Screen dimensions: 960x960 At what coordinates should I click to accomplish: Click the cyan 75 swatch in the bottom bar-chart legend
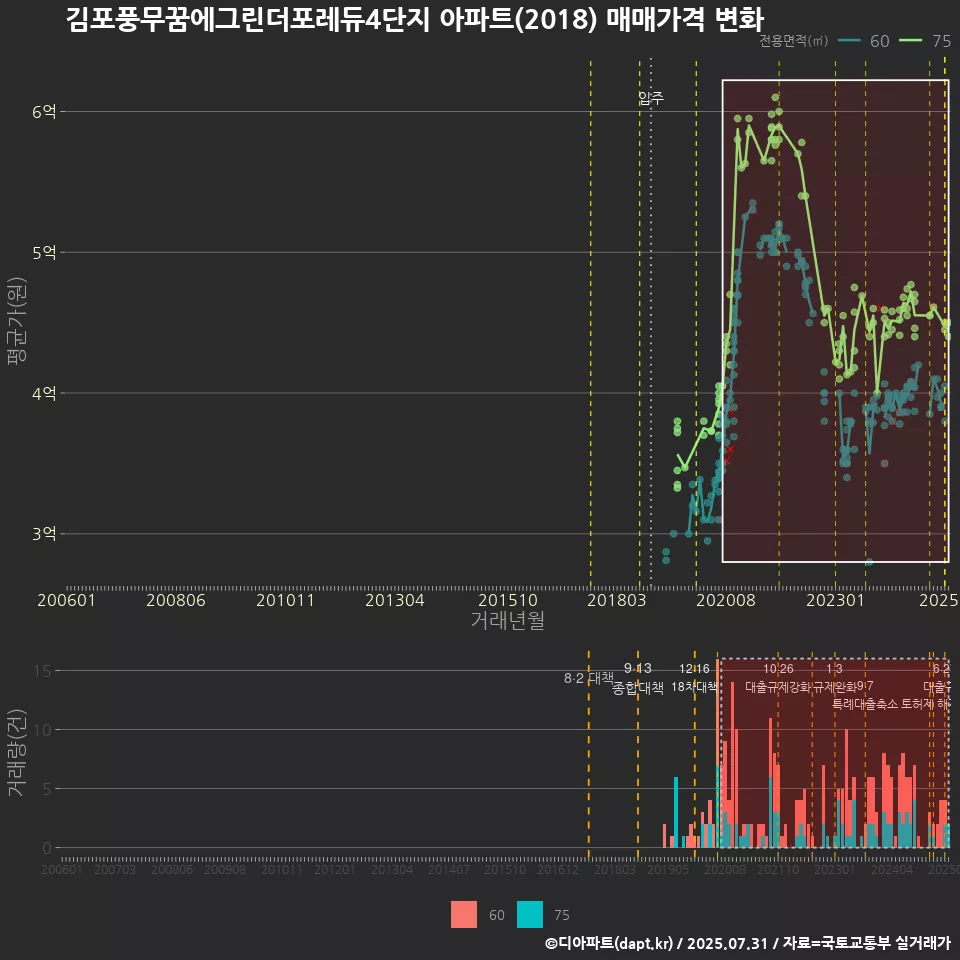pyautogui.click(x=530, y=915)
